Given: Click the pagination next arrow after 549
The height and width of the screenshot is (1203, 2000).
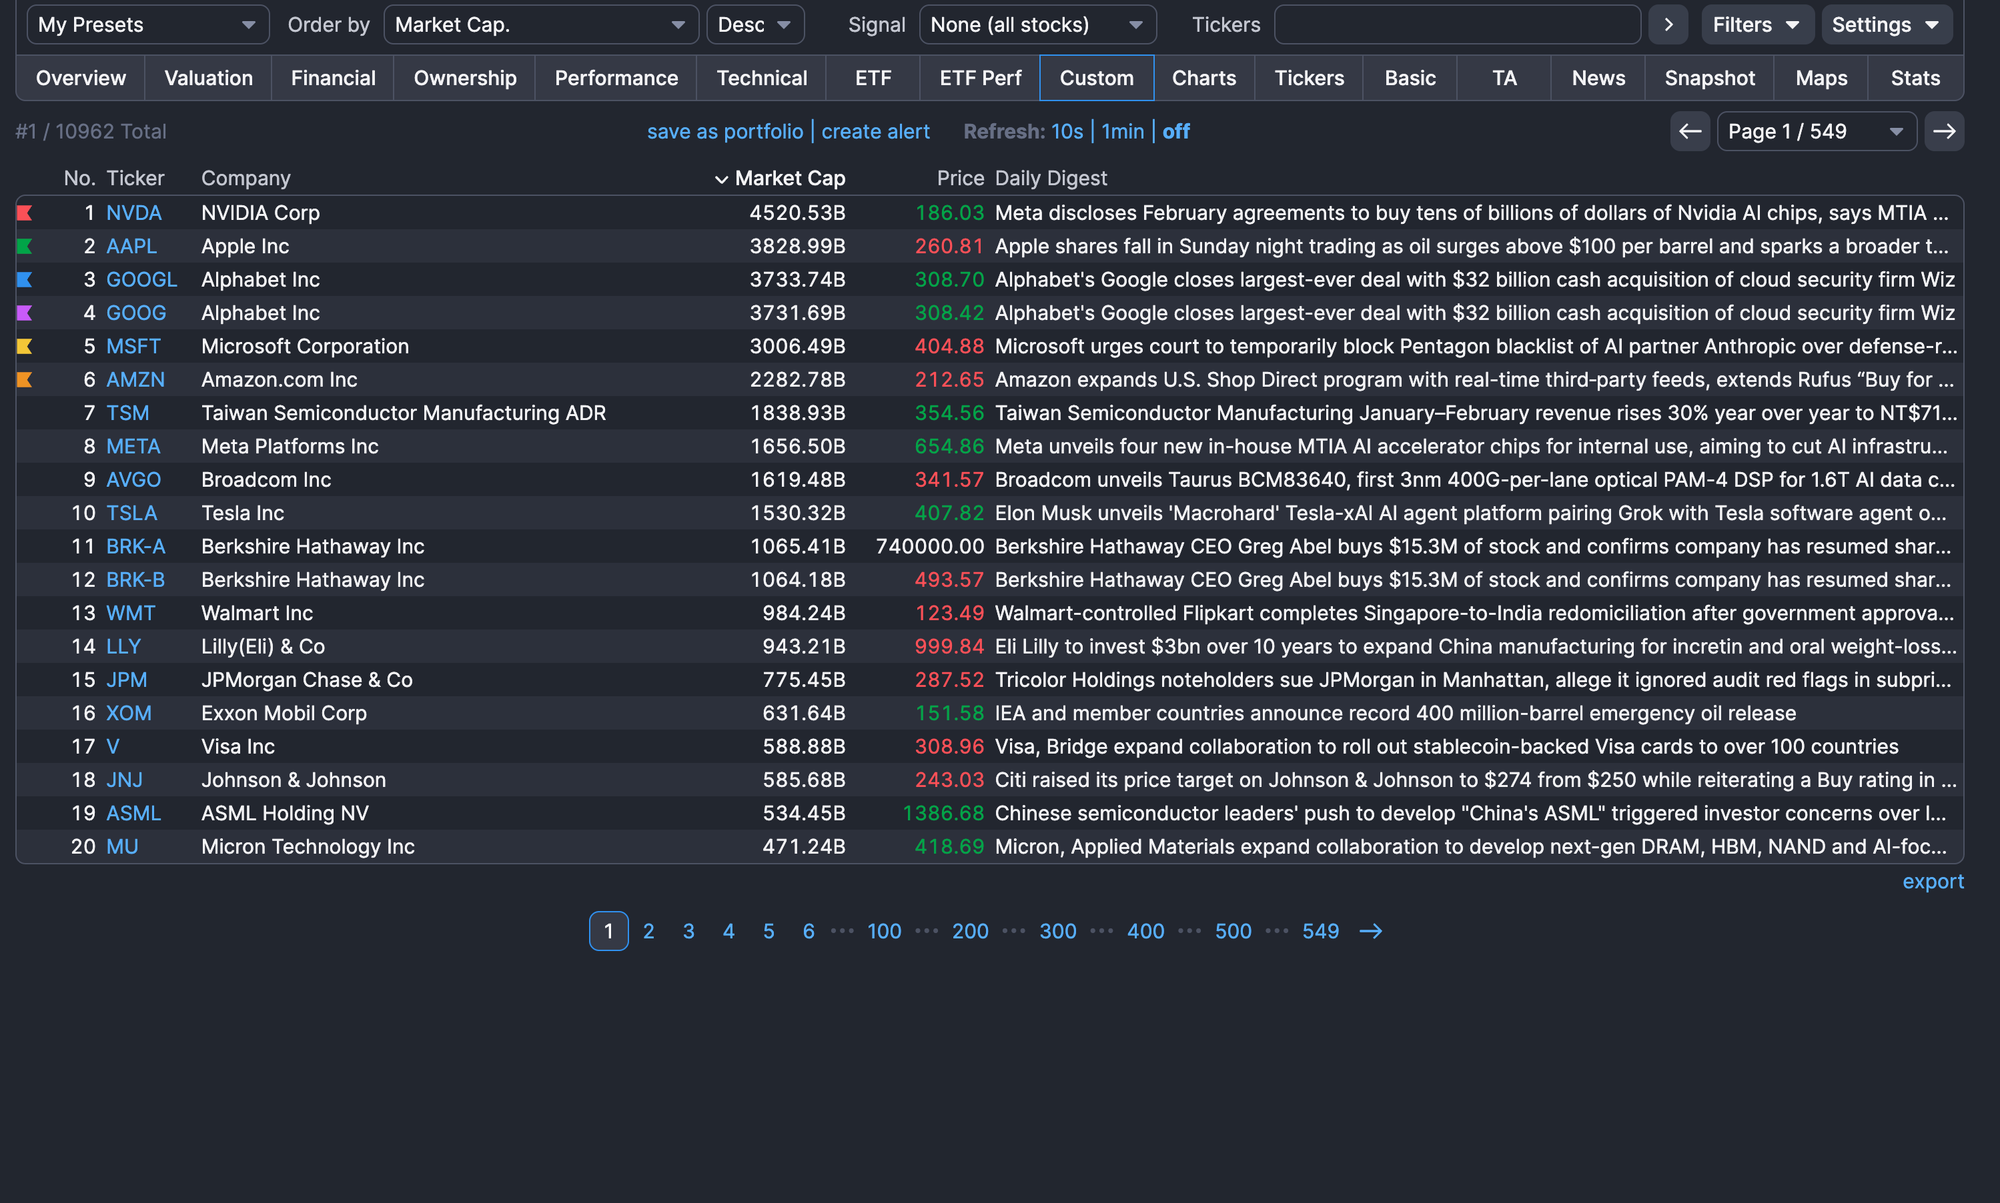Looking at the screenshot, I should tap(1371, 932).
